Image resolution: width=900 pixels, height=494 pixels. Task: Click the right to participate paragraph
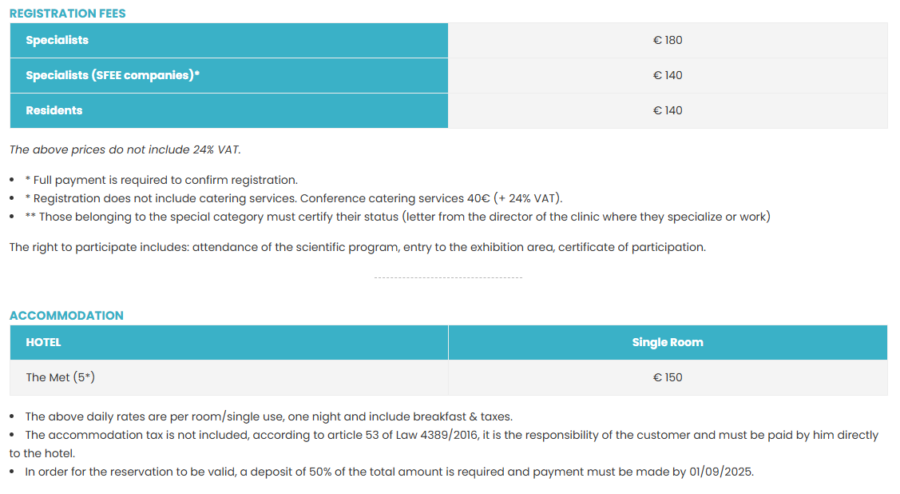click(x=358, y=247)
